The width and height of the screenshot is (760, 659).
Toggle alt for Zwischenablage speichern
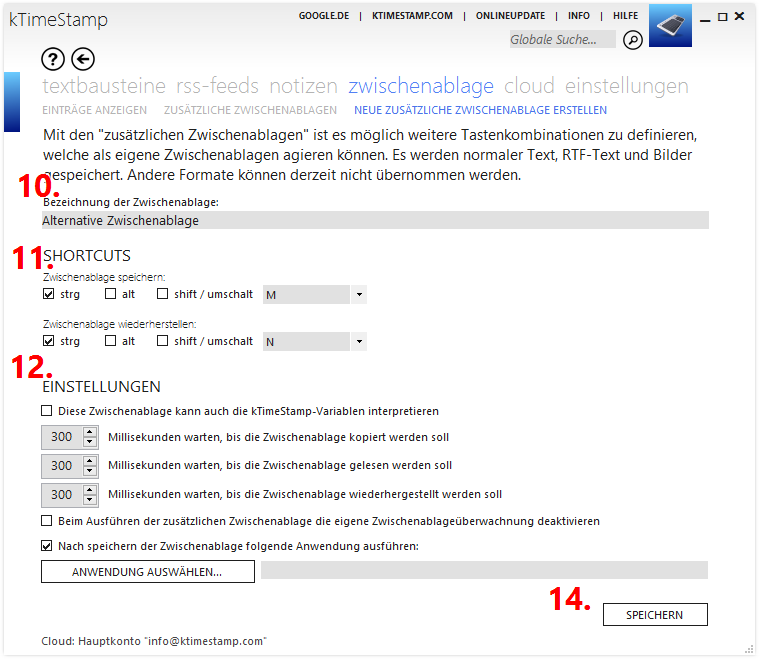click(111, 294)
